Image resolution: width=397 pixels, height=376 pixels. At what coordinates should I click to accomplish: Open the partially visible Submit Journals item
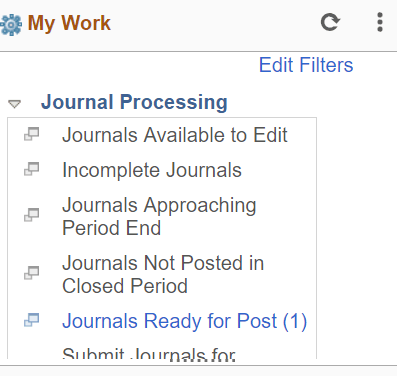tap(149, 353)
